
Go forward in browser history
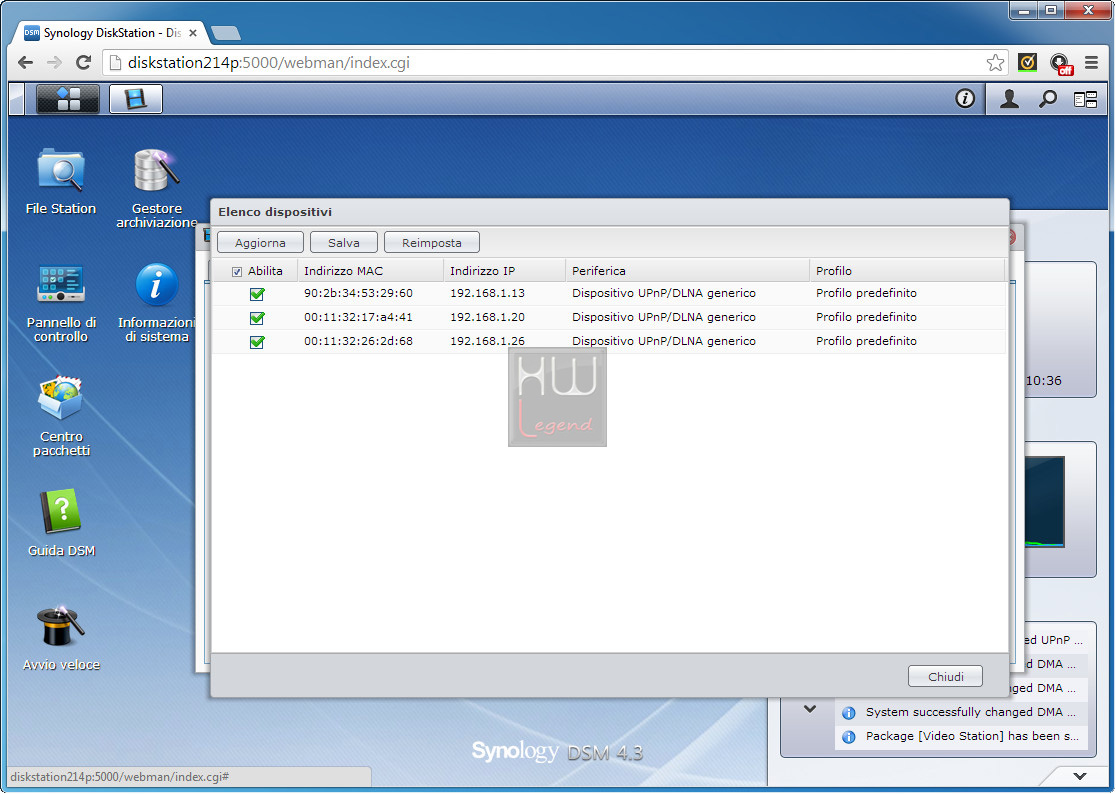(x=54, y=63)
